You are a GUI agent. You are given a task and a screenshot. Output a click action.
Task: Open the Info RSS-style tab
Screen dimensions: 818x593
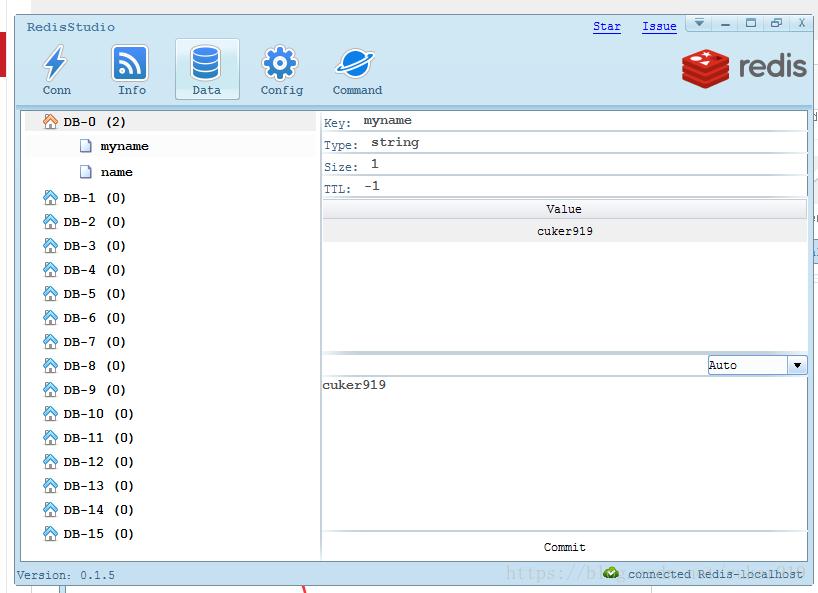[131, 69]
